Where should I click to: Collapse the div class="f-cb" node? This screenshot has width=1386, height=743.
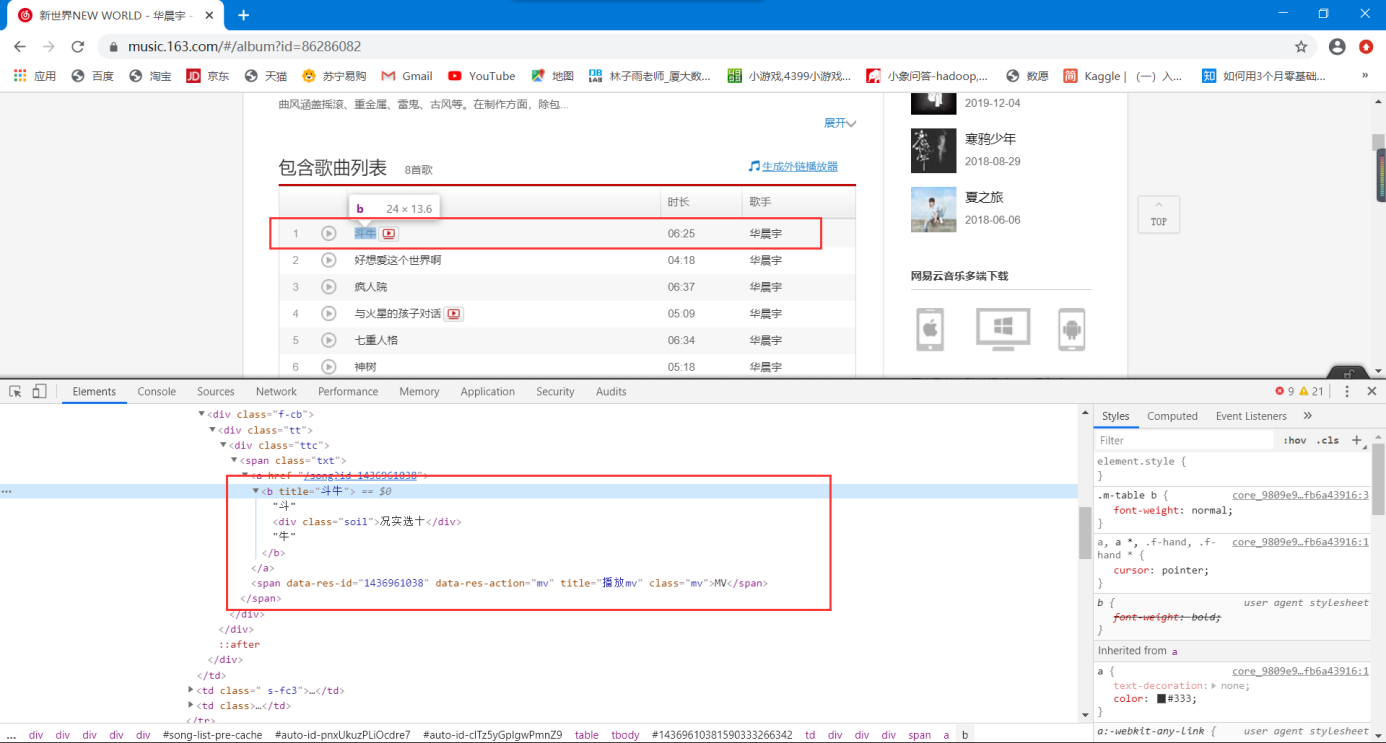tap(201, 414)
